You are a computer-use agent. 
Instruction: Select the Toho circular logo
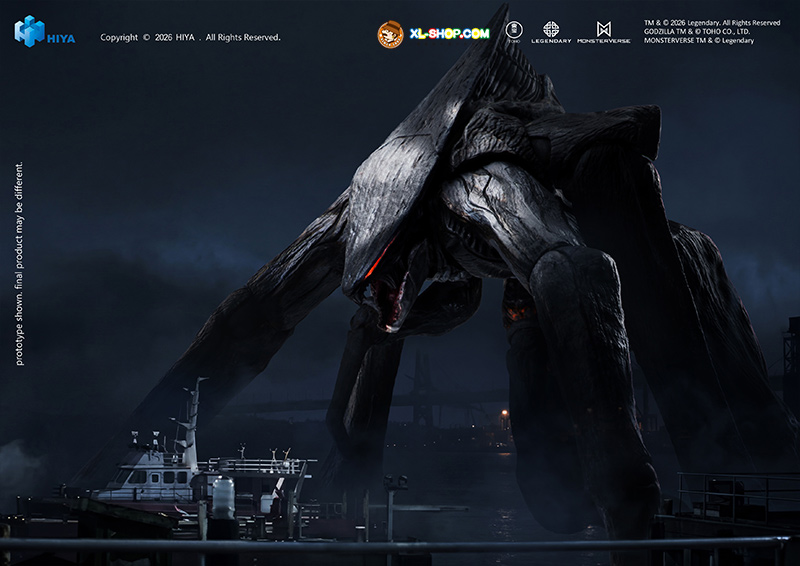pyautogui.click(x=514, y=30)
